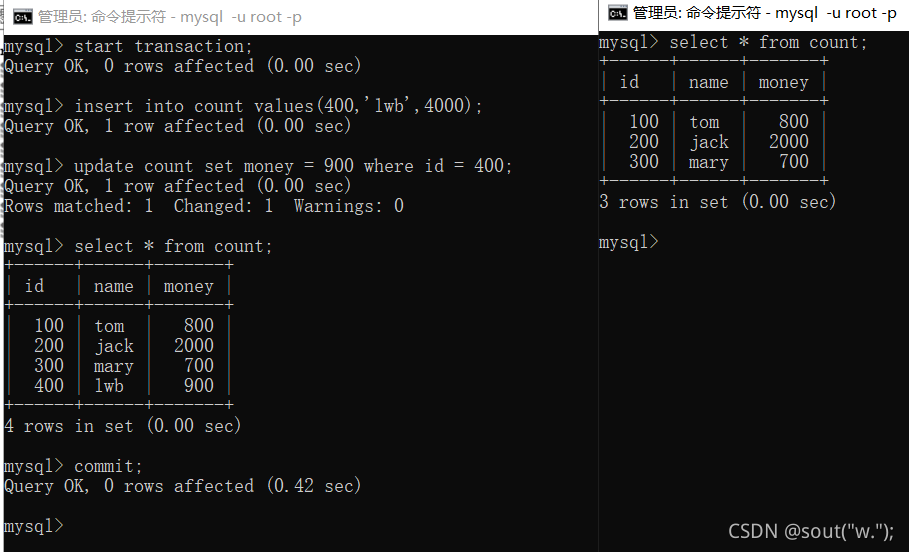The height and width of the screenshot is (552, 909).
Task: Click the 'id' column header in left window
Action: [x=34, y=286]
